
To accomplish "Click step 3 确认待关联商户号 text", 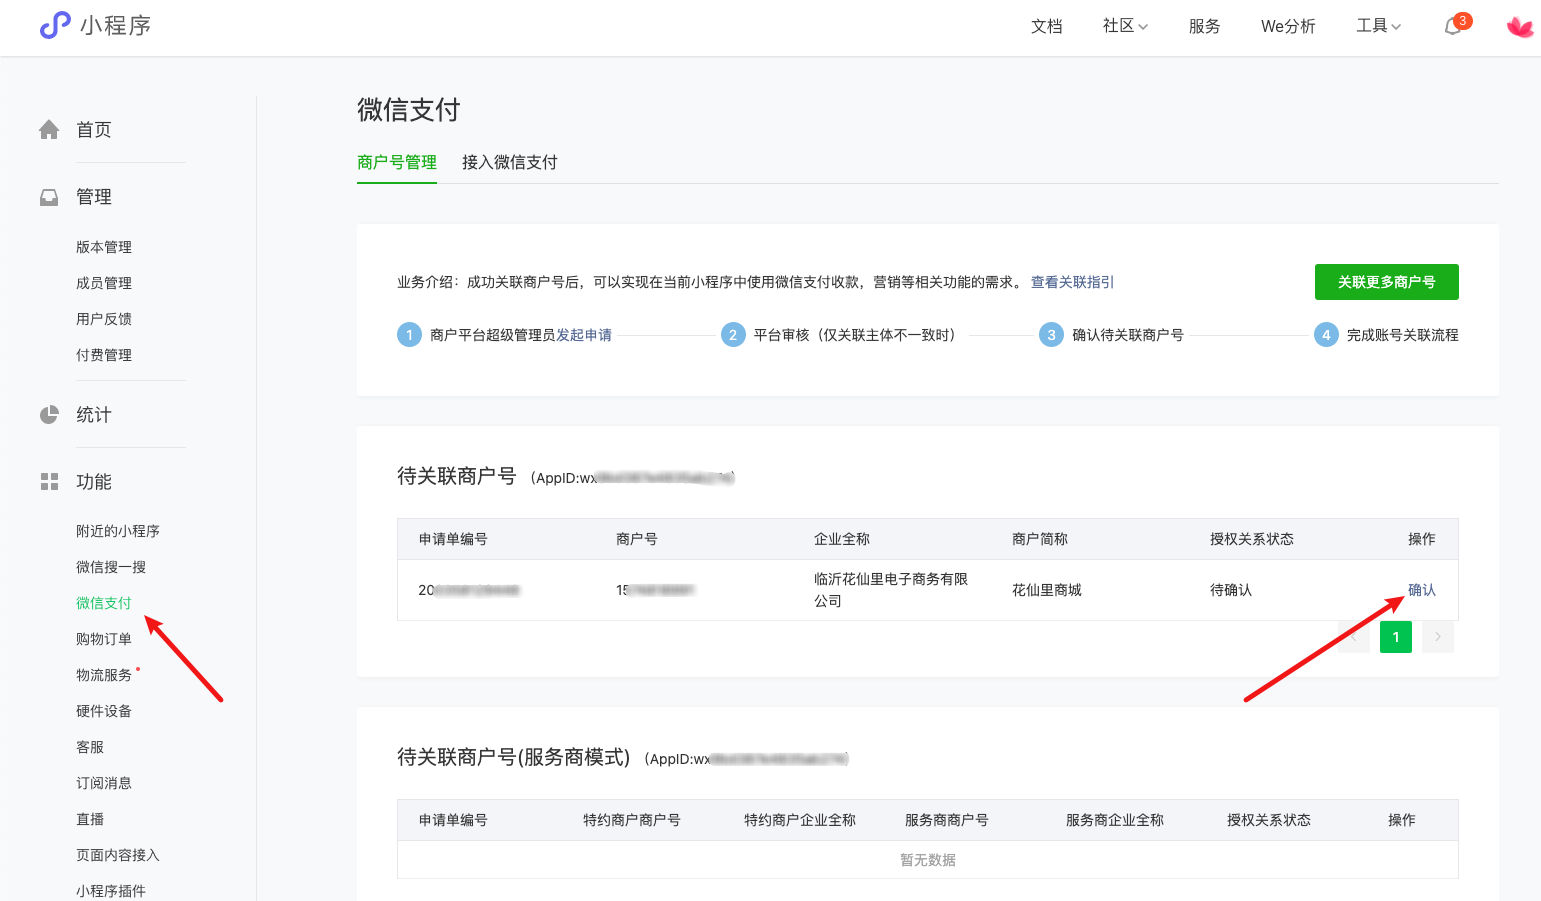I will coord(1128,335).
